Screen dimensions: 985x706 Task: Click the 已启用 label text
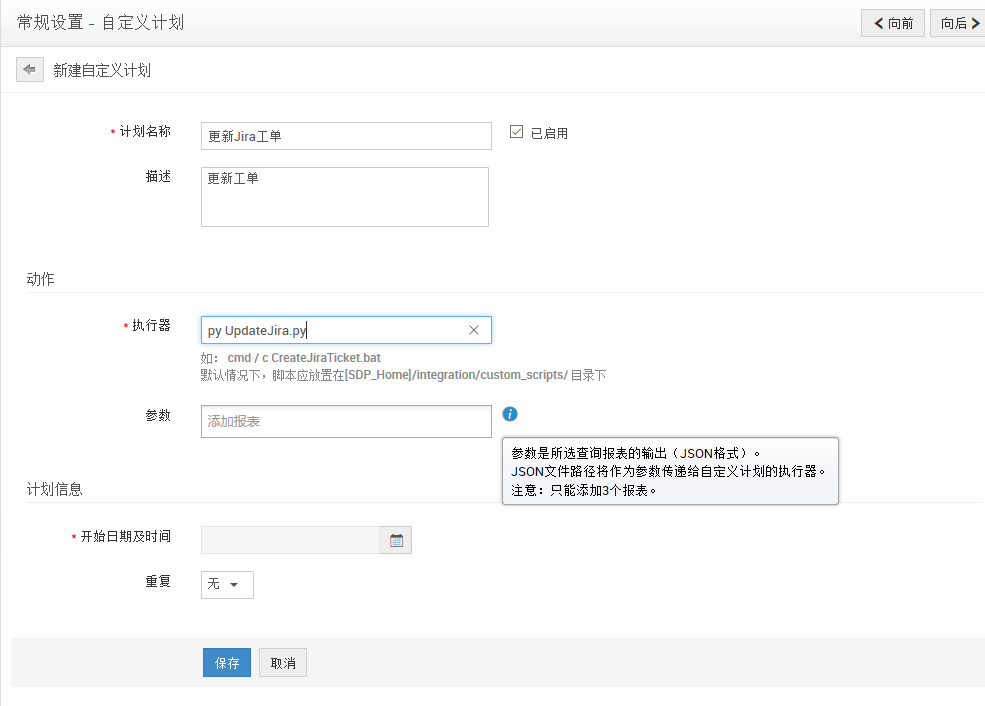click(x=549, y=133)
